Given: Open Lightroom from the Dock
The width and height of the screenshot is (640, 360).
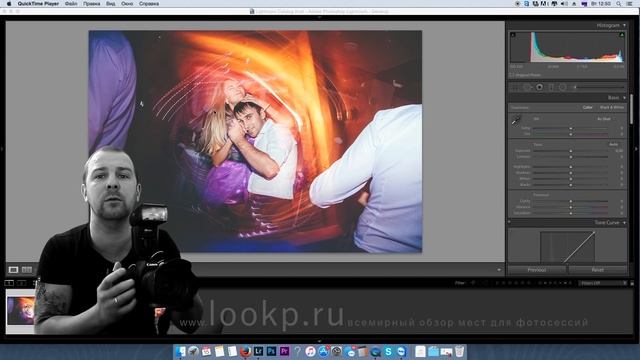Looking at the screenshot, I should click(x=258, y=351).
